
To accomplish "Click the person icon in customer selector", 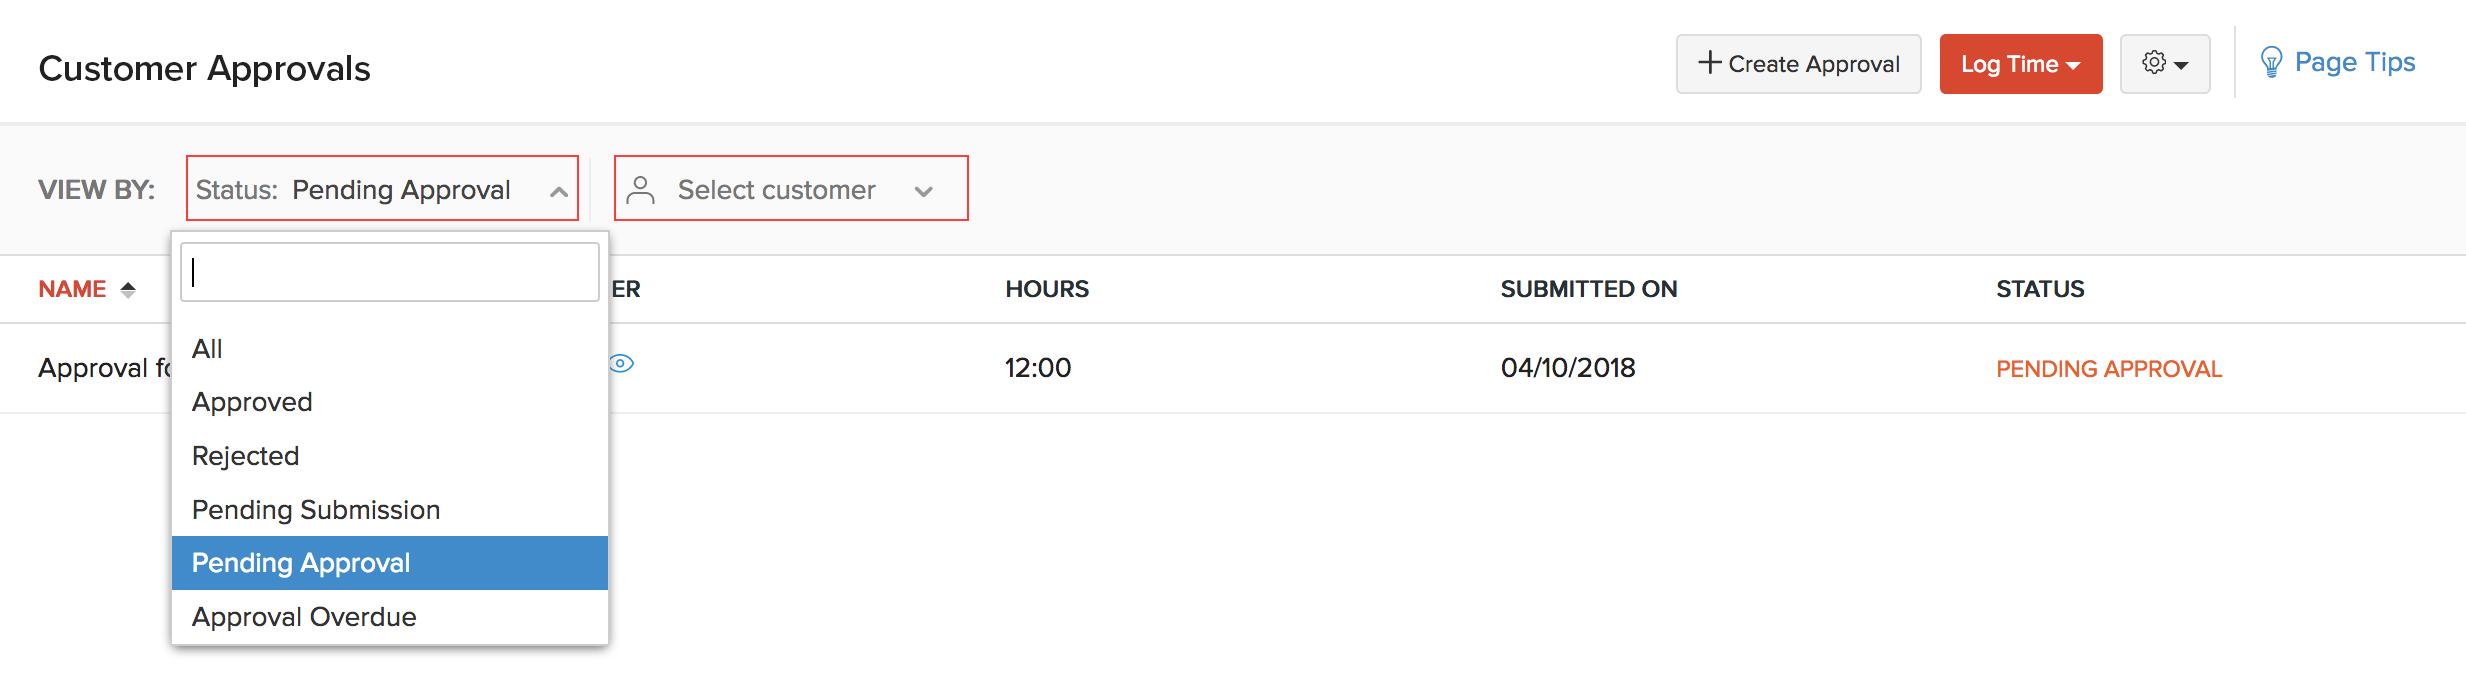I will [x=641, y=189].
